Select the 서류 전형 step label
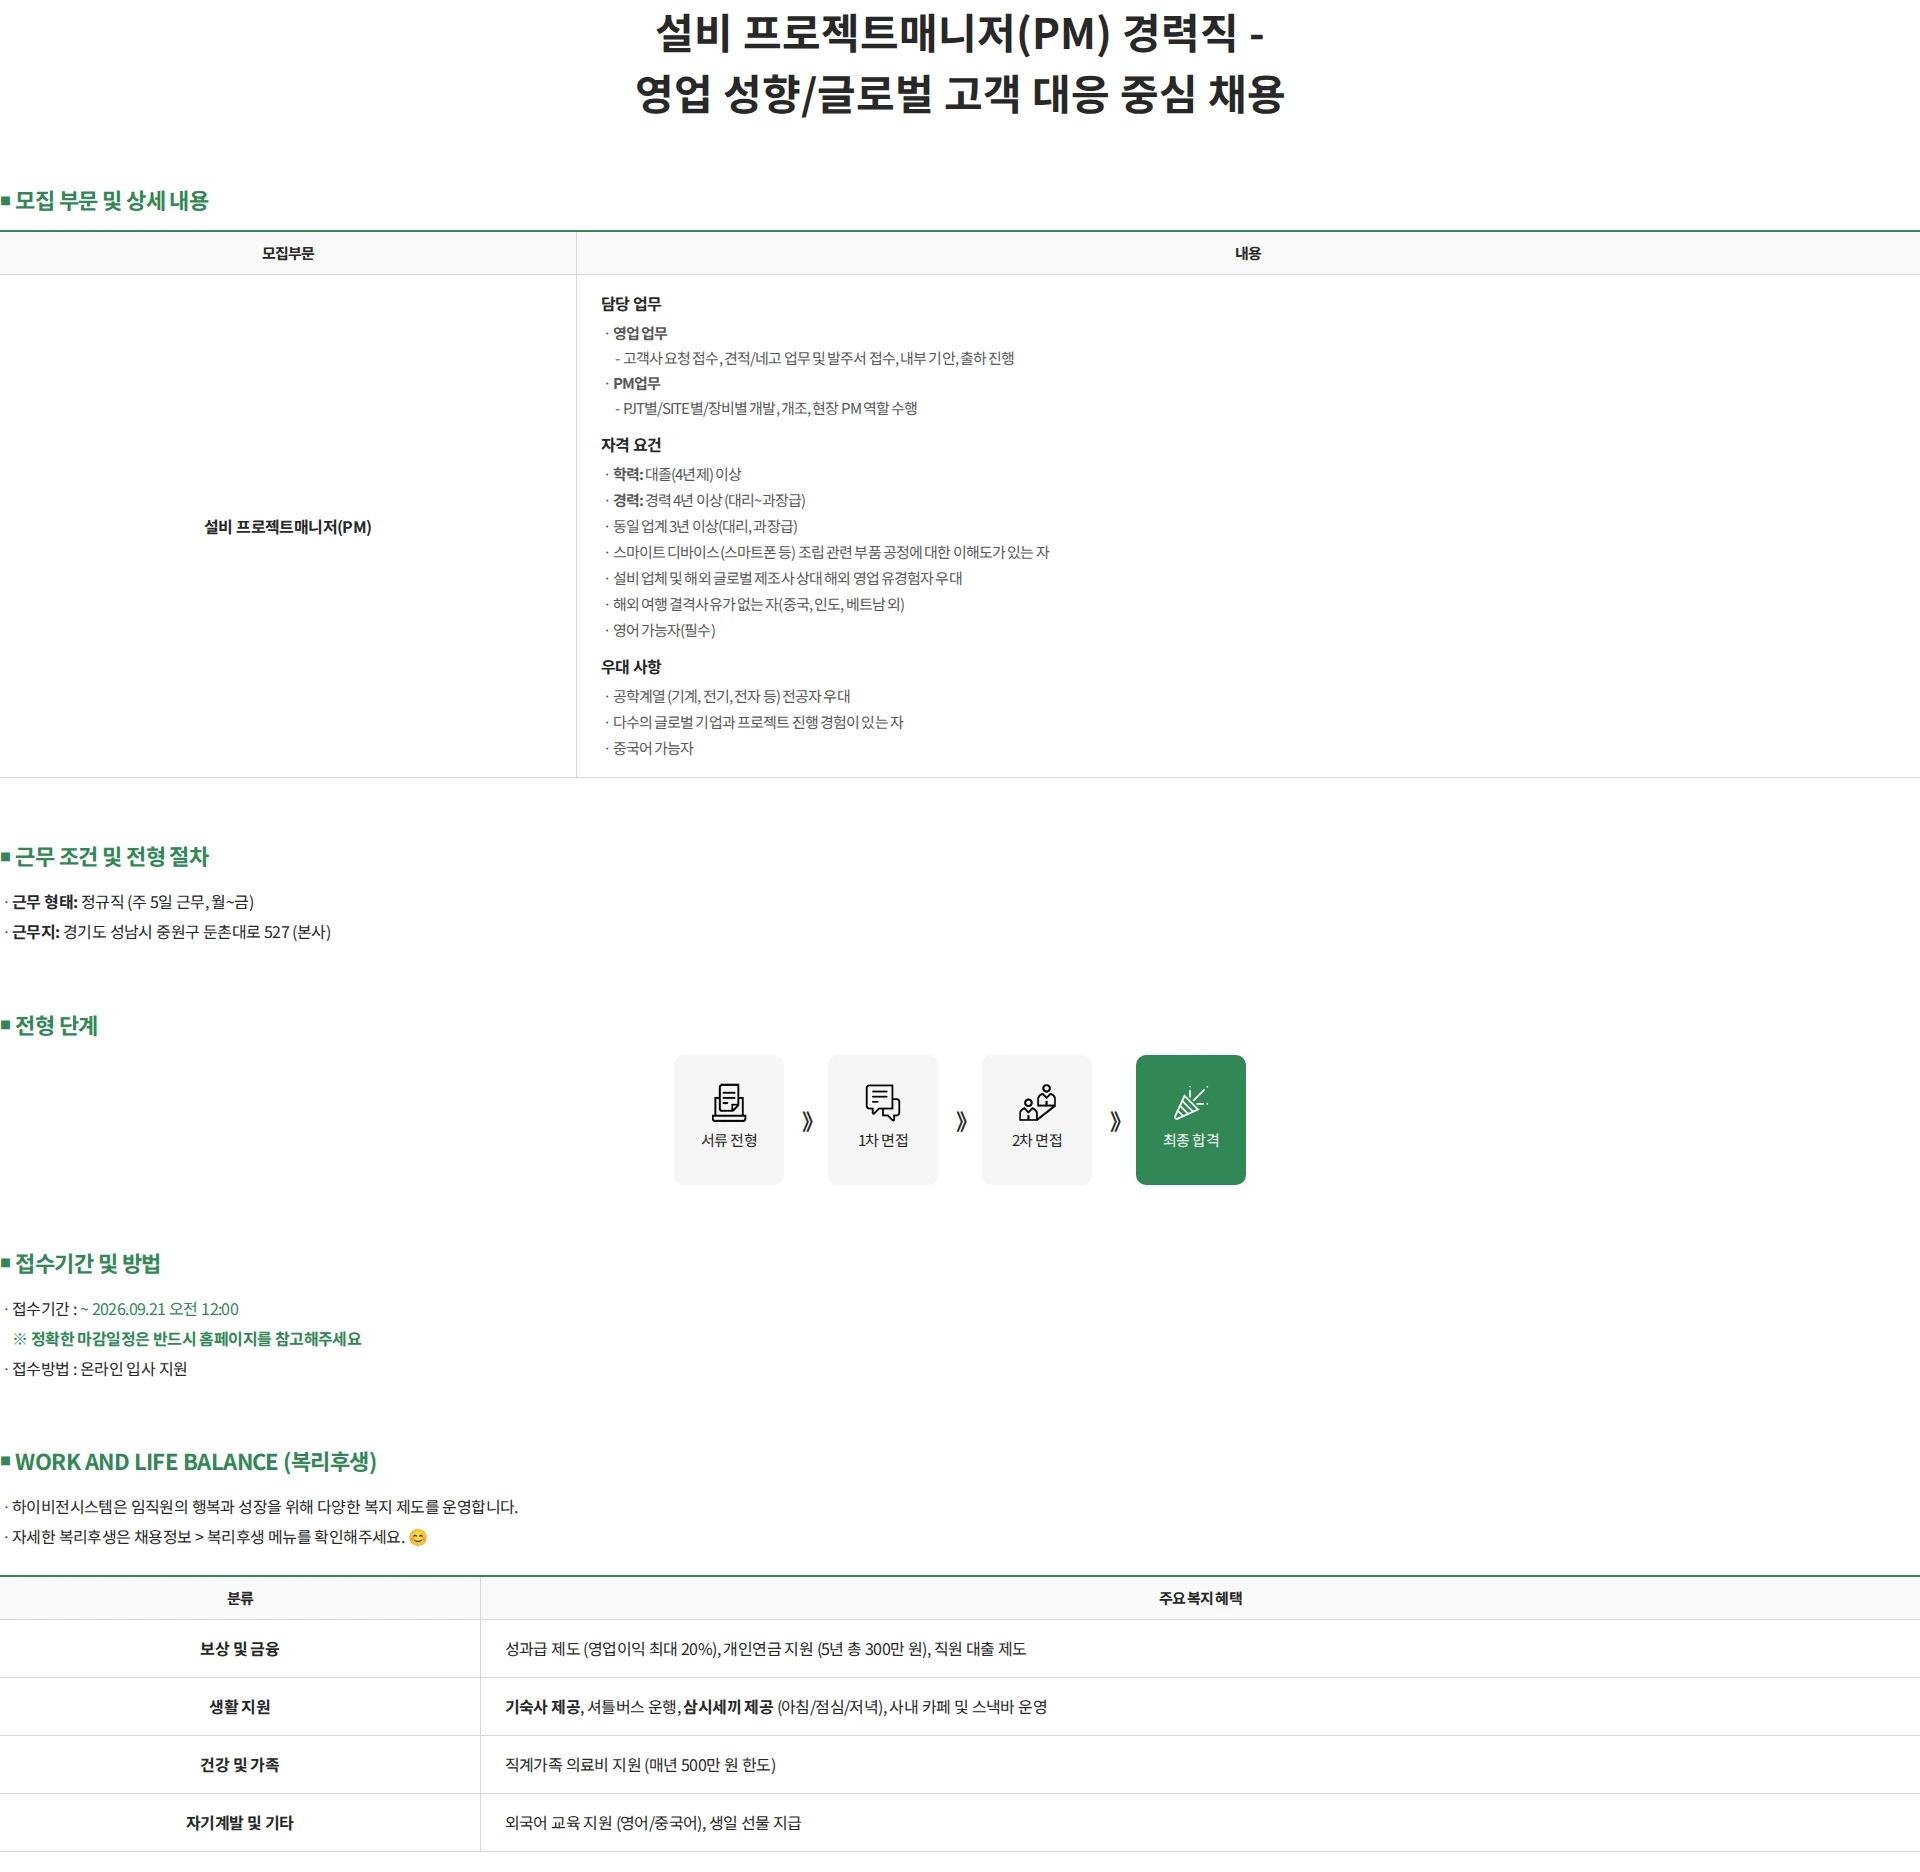This screenshot has width=1920, height=1872. tap(729, 1140)
